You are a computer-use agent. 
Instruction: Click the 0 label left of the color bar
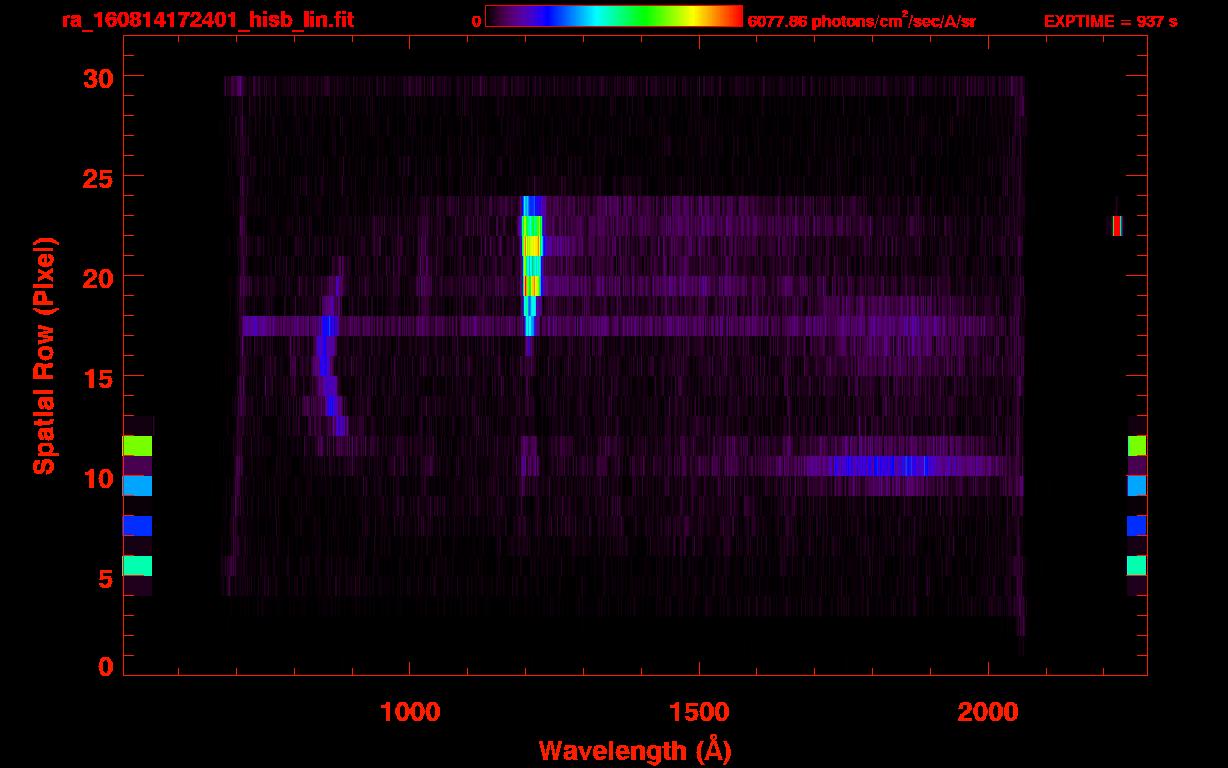pos(477,21)
